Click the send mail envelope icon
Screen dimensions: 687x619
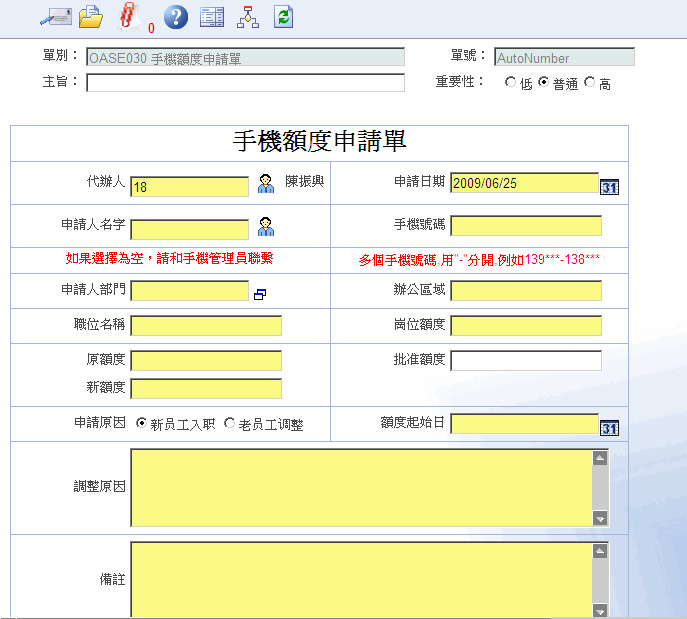pyautogui.click(x=55, y=16)
